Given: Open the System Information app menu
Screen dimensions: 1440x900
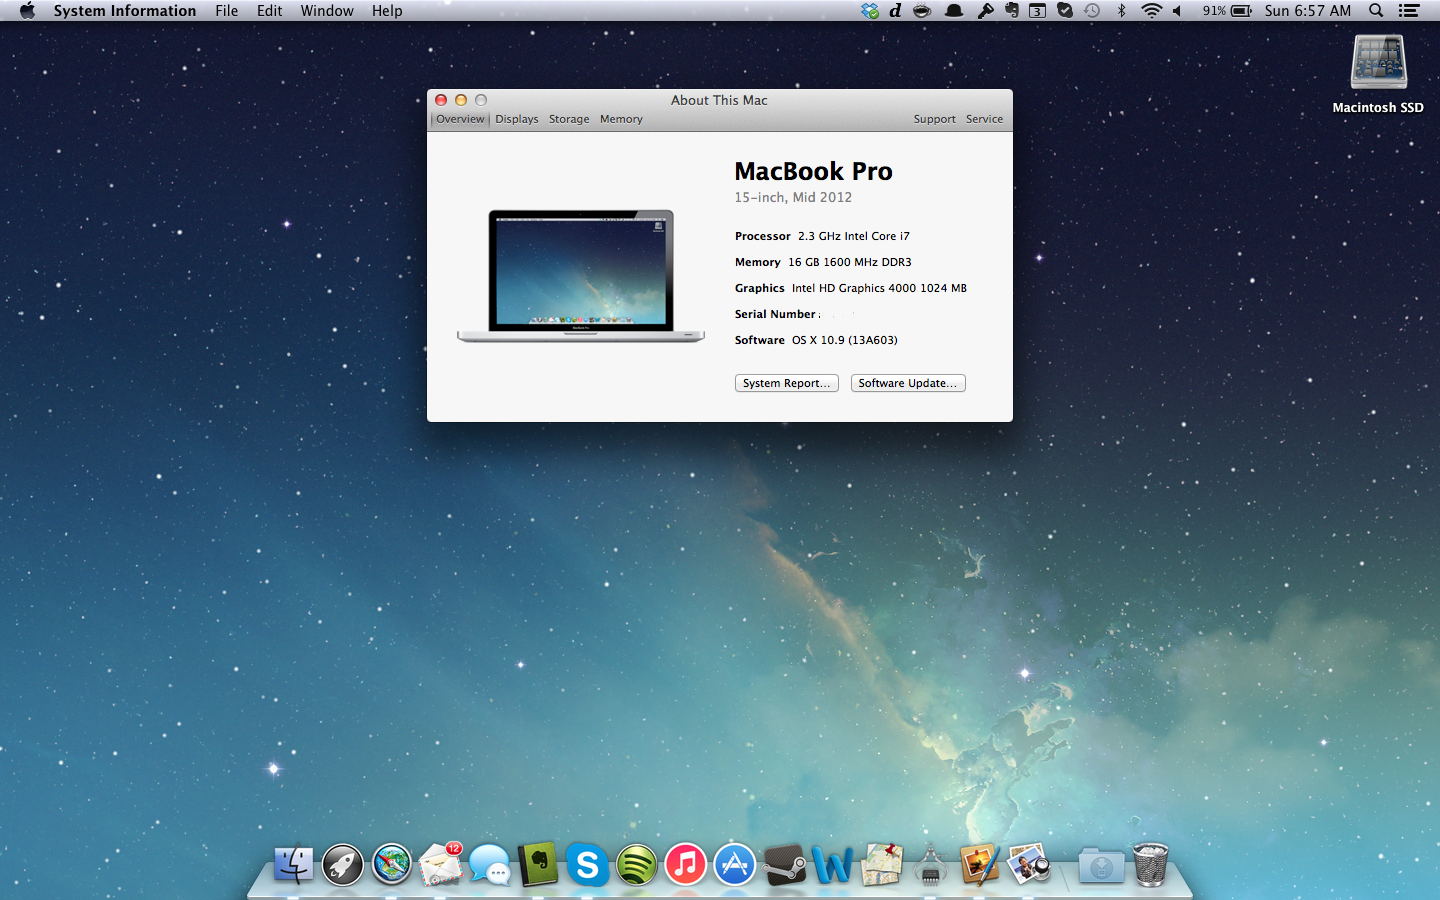Looking at the screenshot, I should [125, 11].
